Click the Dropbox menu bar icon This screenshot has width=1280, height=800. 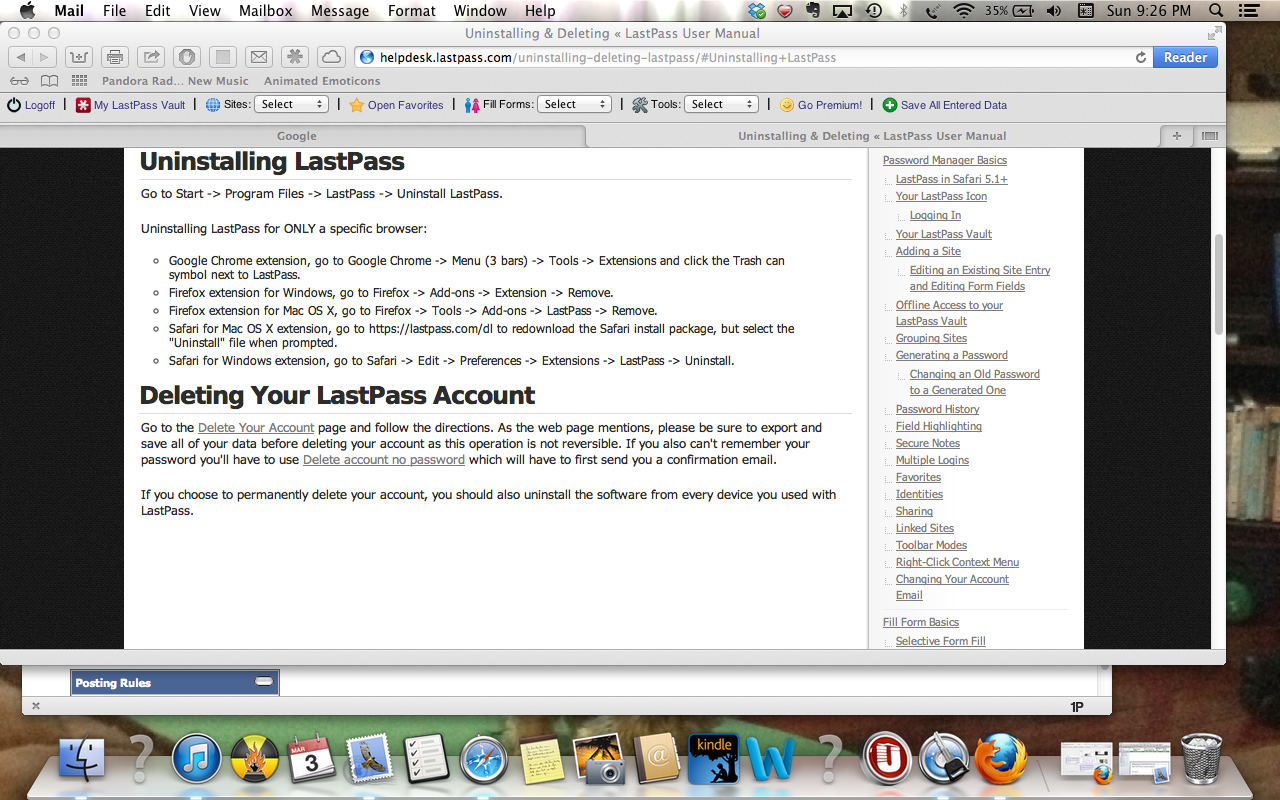(757, 11)
